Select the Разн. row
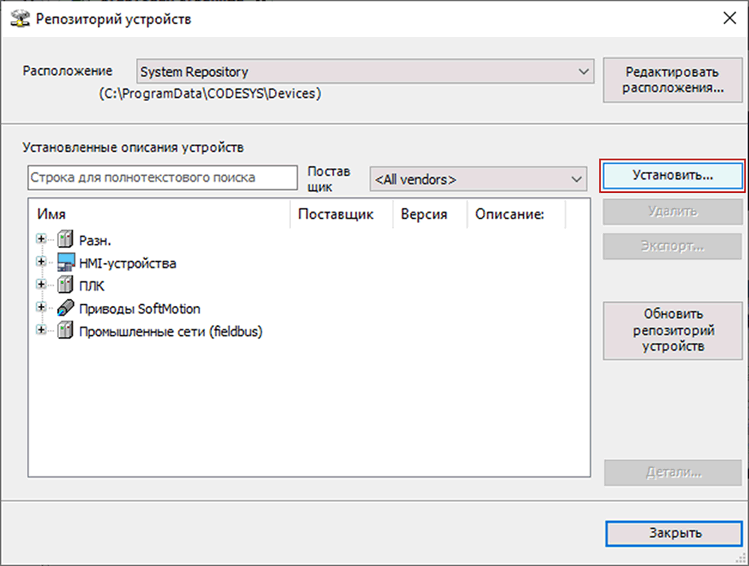The height and width of the screenshot is (566, 749). (x=95, y=240)
